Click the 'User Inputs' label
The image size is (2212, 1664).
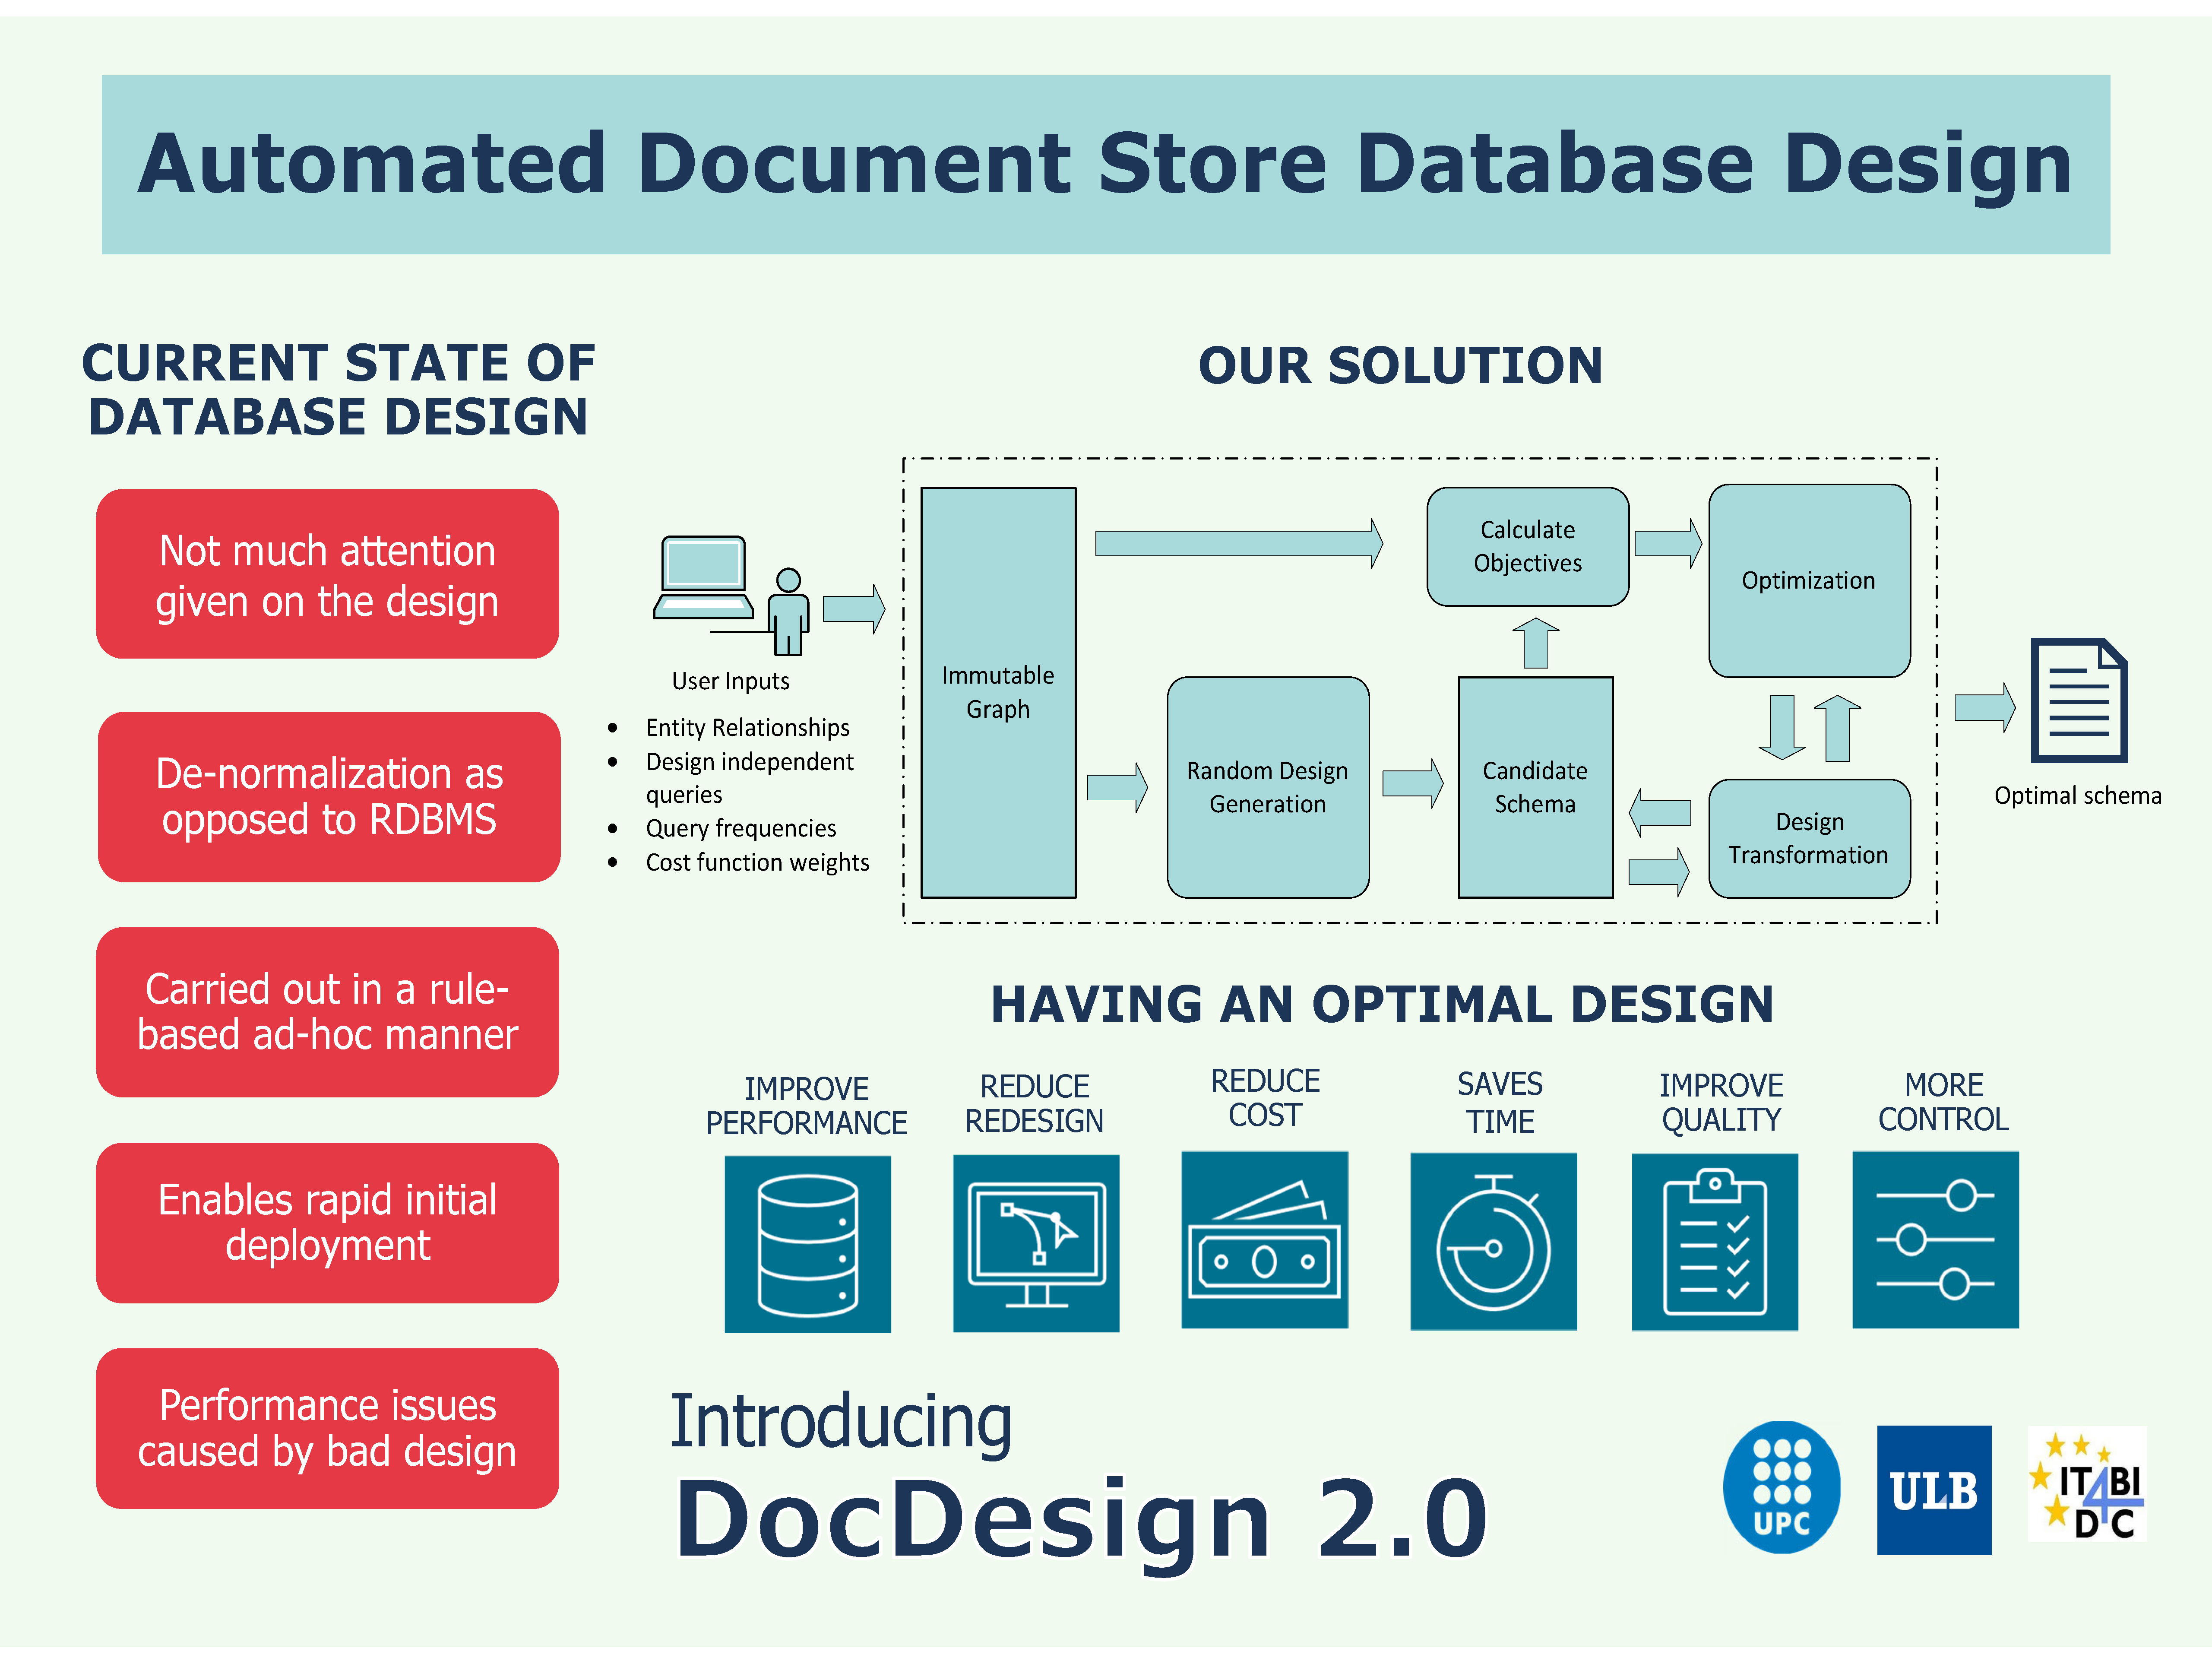pyautogui.click(x=731, y=681)
